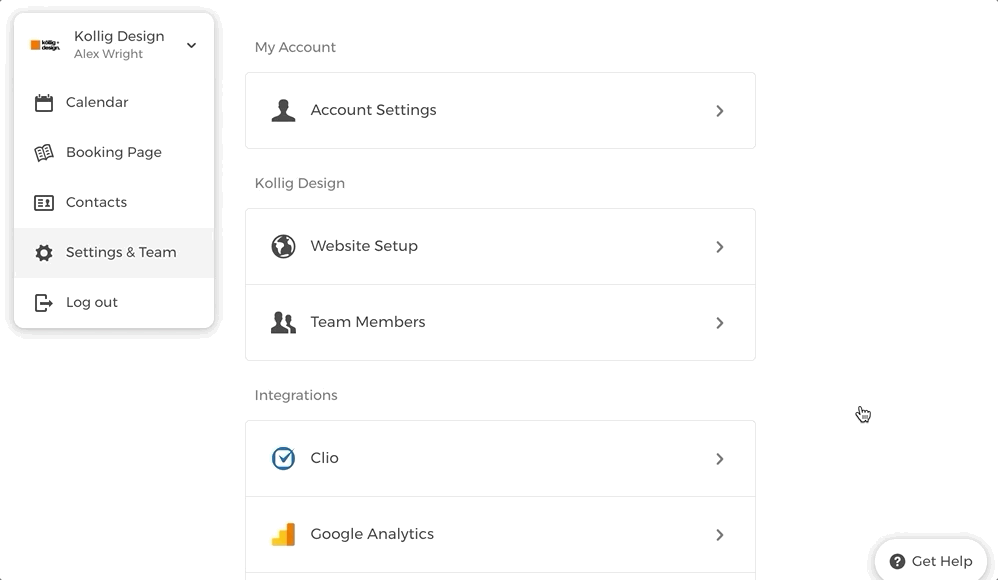Click the Log out arrow icon

[43, 303]
